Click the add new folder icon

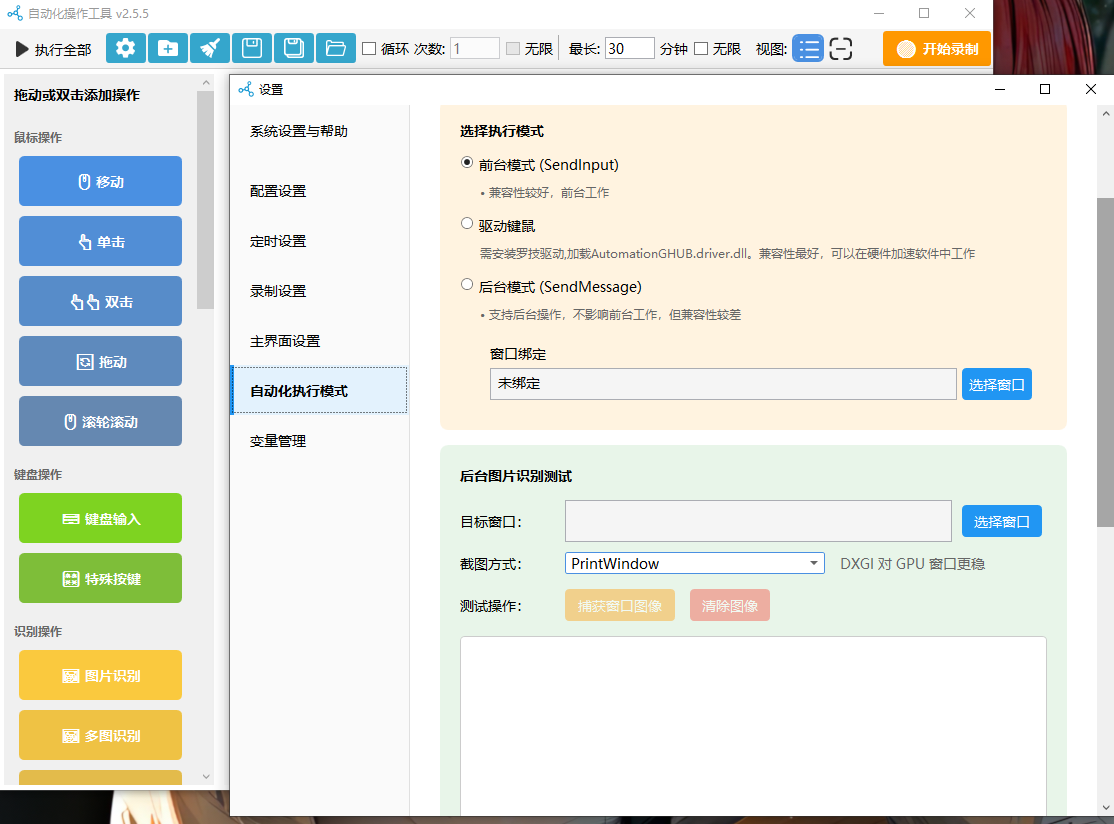pyautogui.click(x=168, y=48)
